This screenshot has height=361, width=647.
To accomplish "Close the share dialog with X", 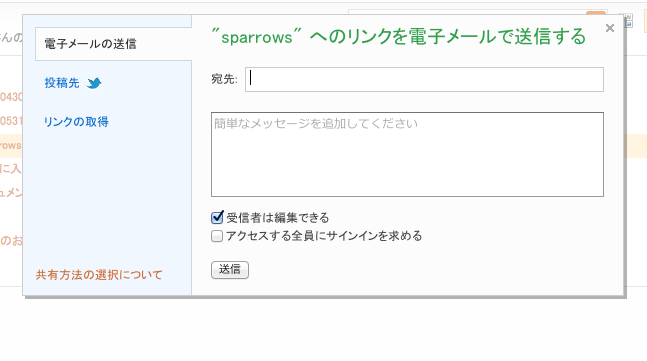I will (x=609, y=28).
